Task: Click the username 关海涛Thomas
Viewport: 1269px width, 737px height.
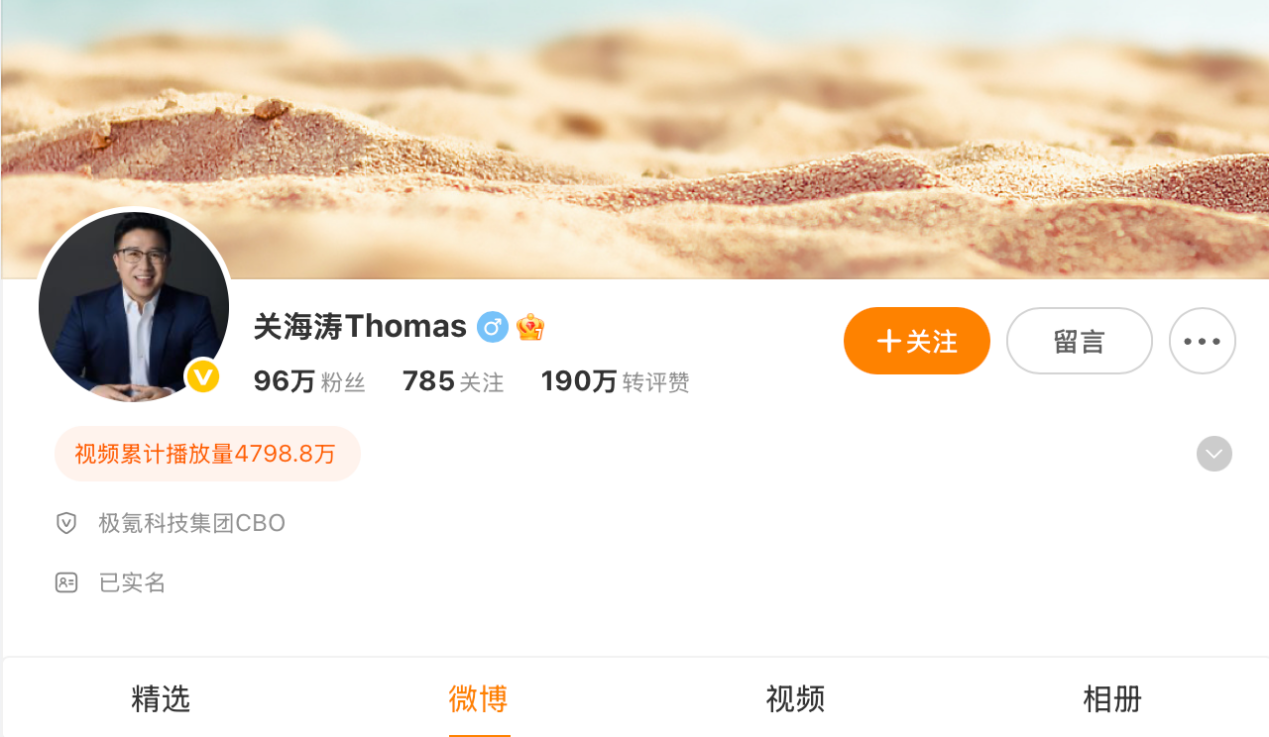Action: (x=360, y=326)
